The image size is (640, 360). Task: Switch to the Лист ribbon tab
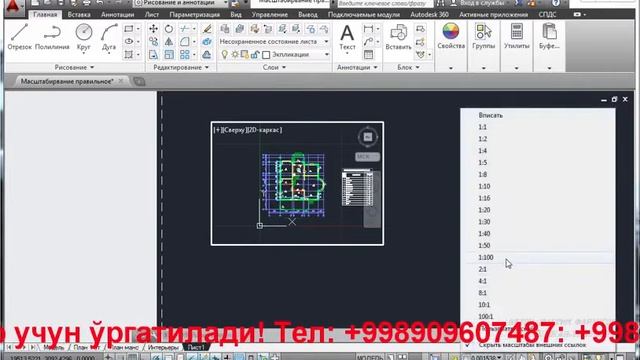(151, 14)
